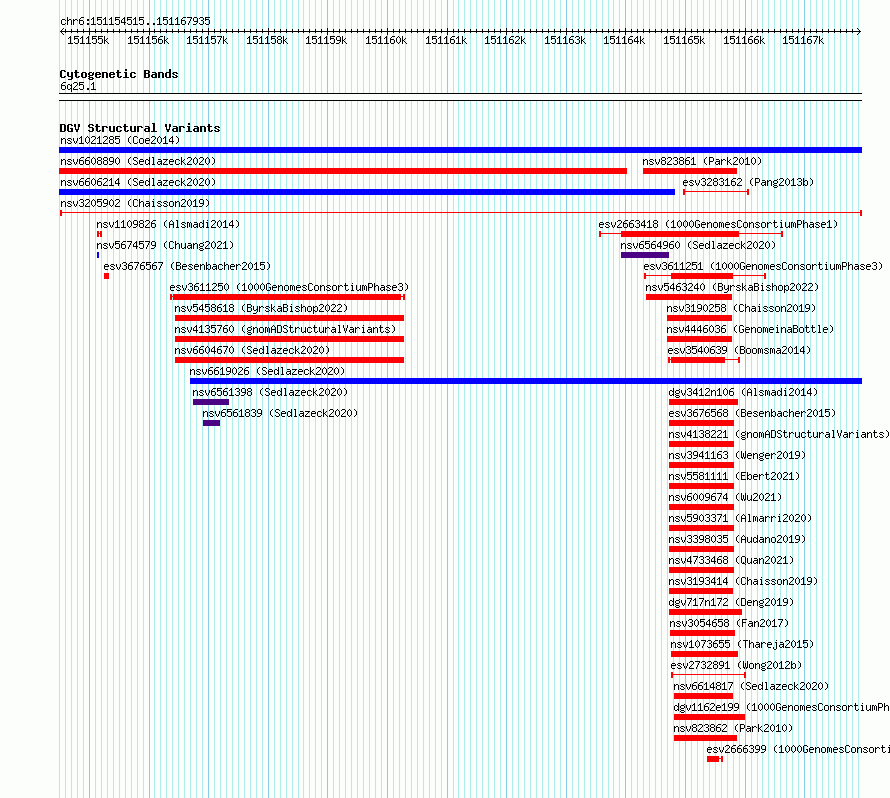Select nsv5458618 (ByrskaBishop2022) label
Image resolution: width=890 pixels, height=798 pixels.
click(x=261, y=308)
